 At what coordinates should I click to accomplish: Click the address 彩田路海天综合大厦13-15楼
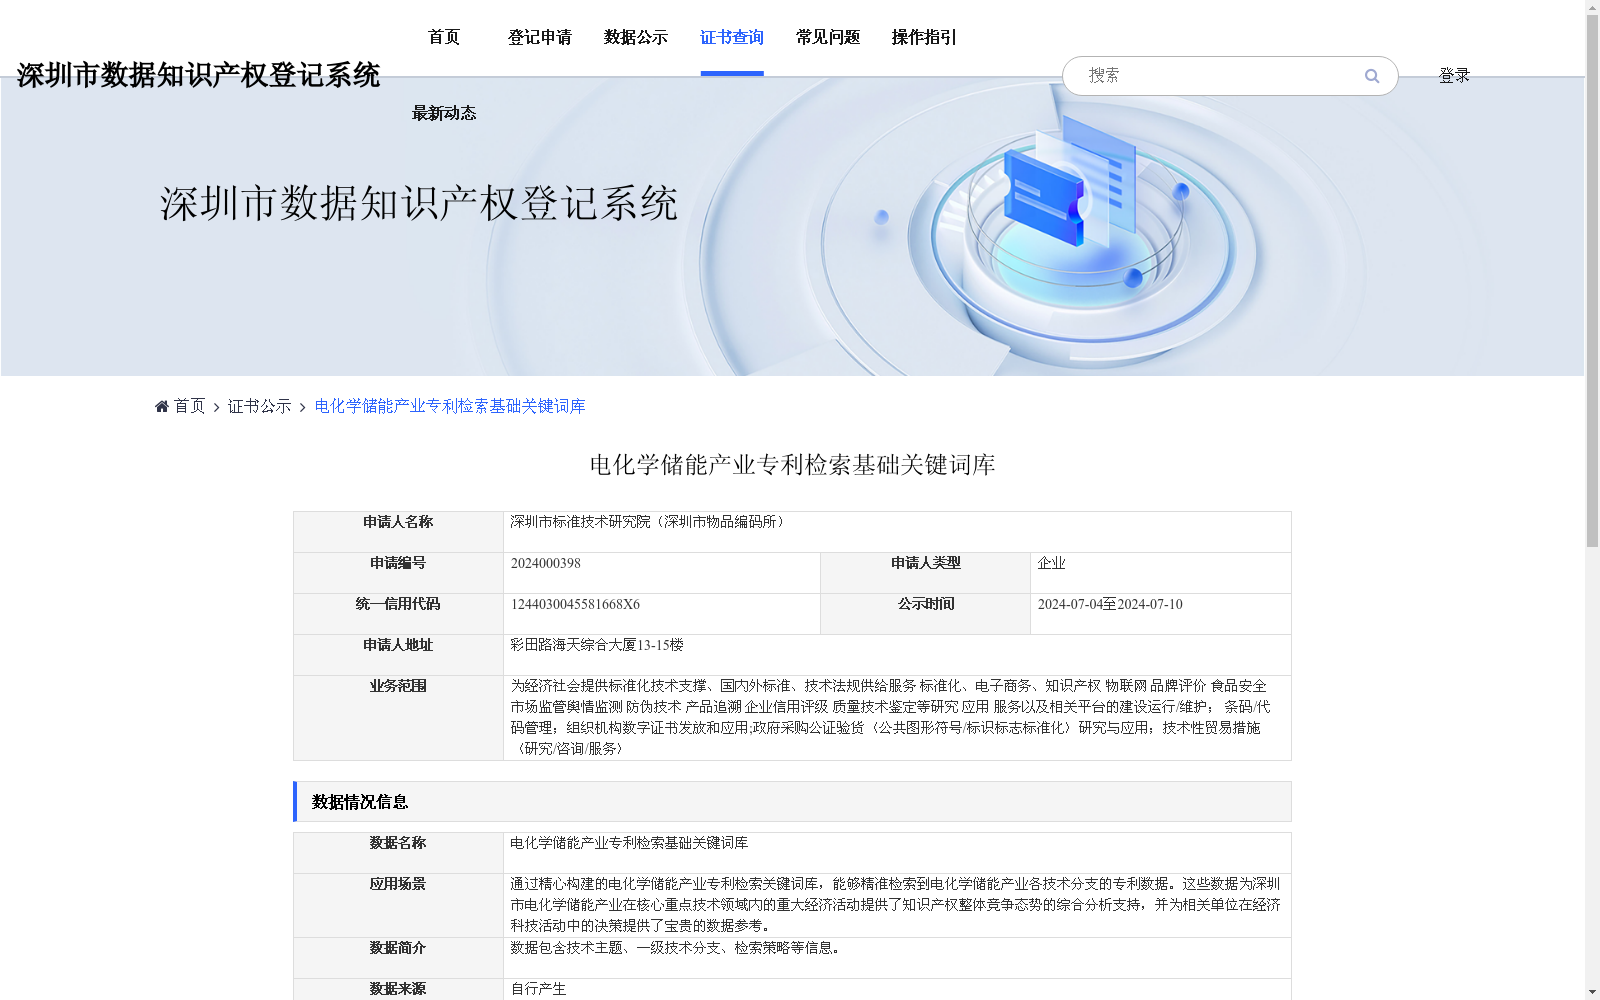(x=597, y=645)
